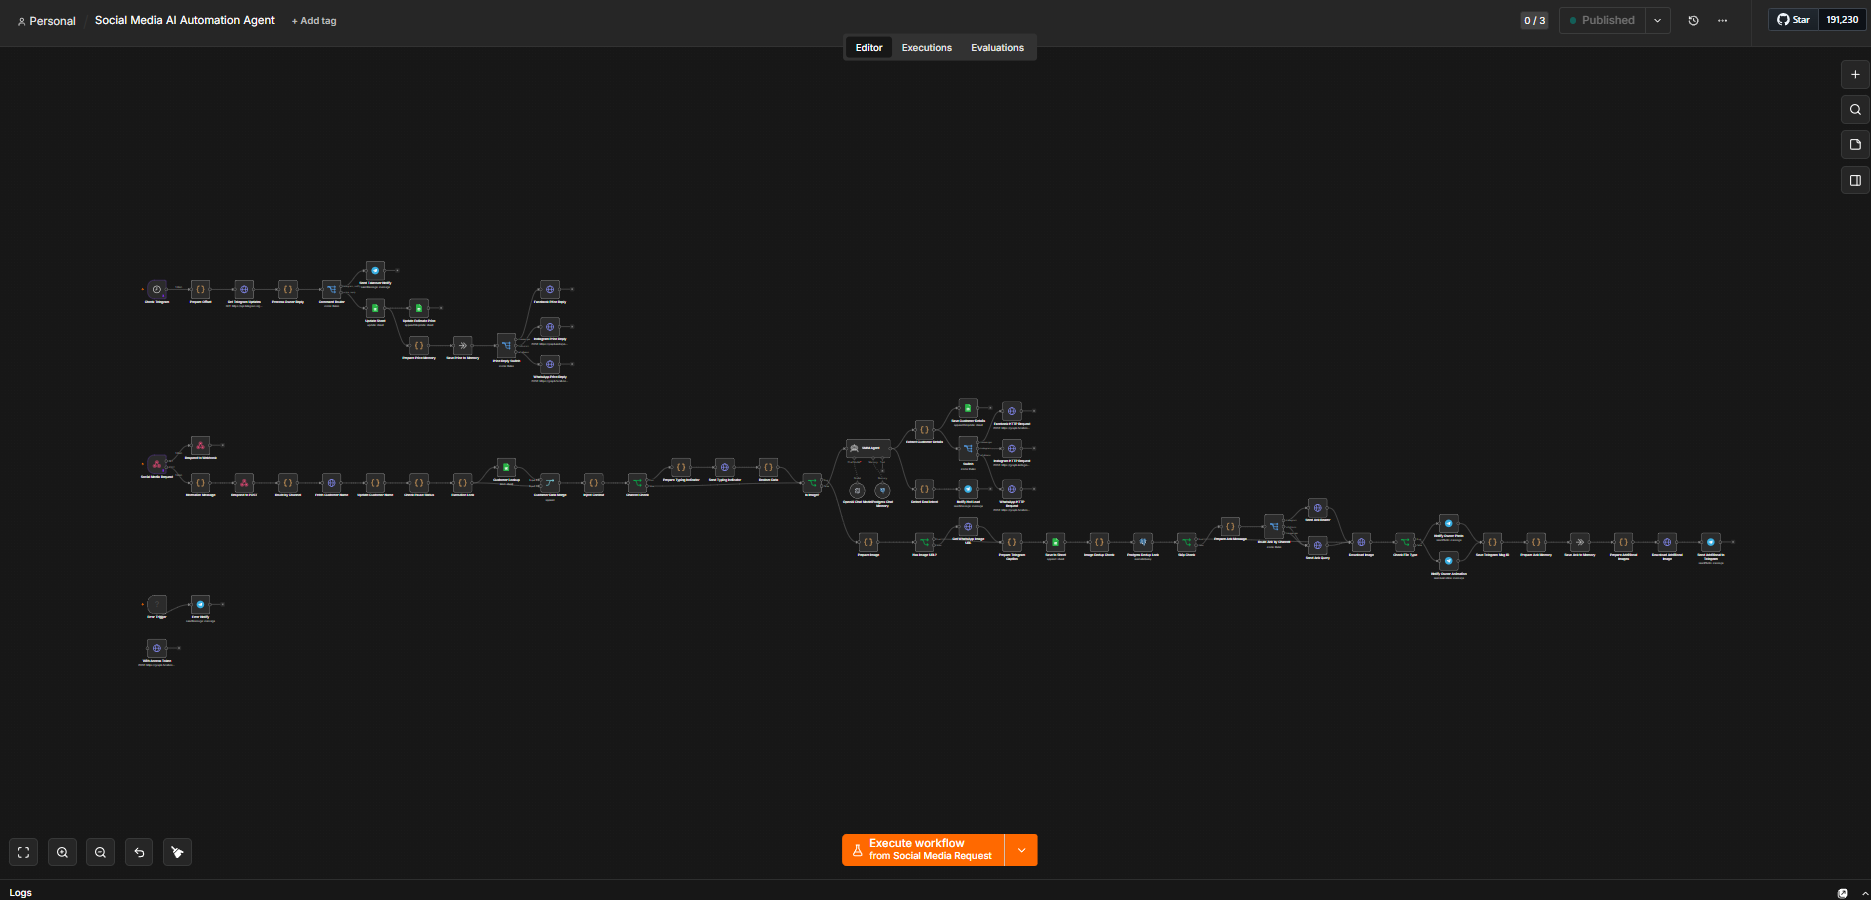Tidy up the workflow nodes

177,852
